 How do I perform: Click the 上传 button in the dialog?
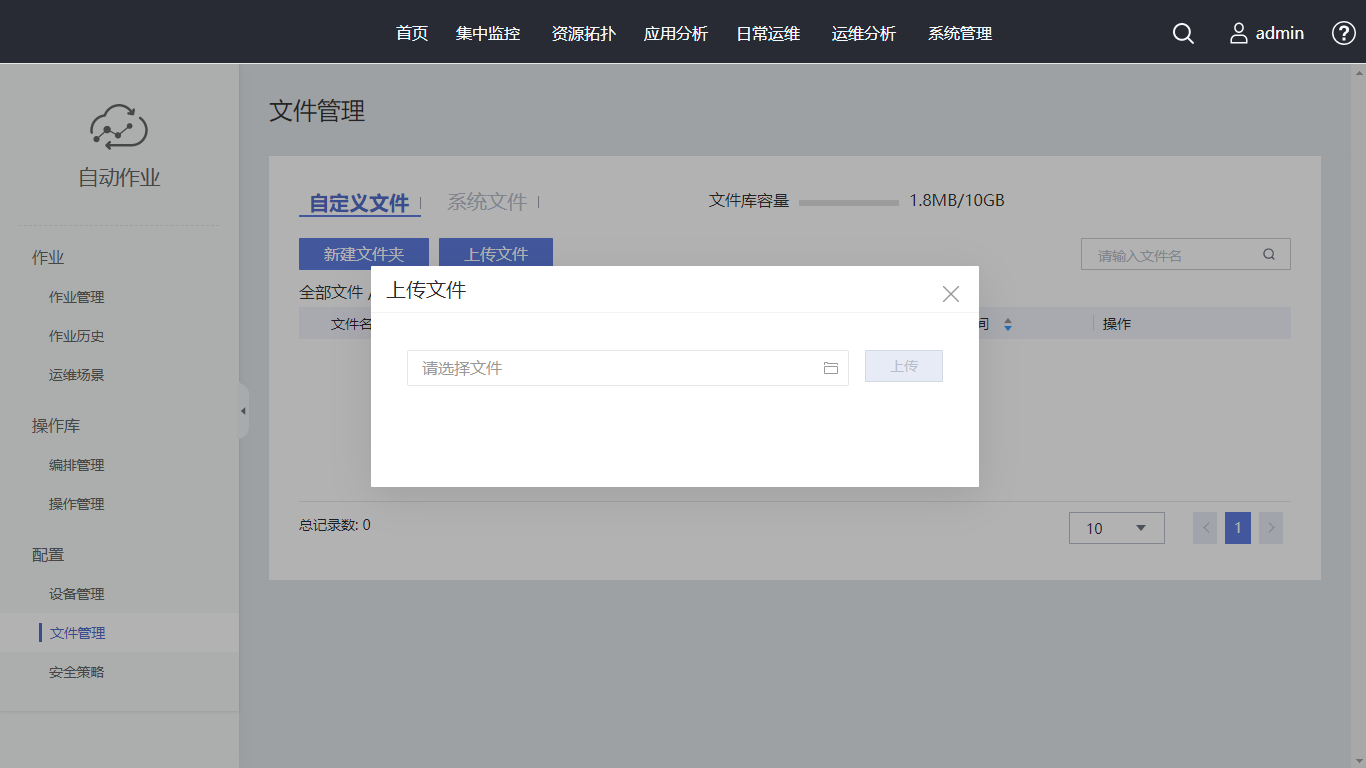click(903, 366)
